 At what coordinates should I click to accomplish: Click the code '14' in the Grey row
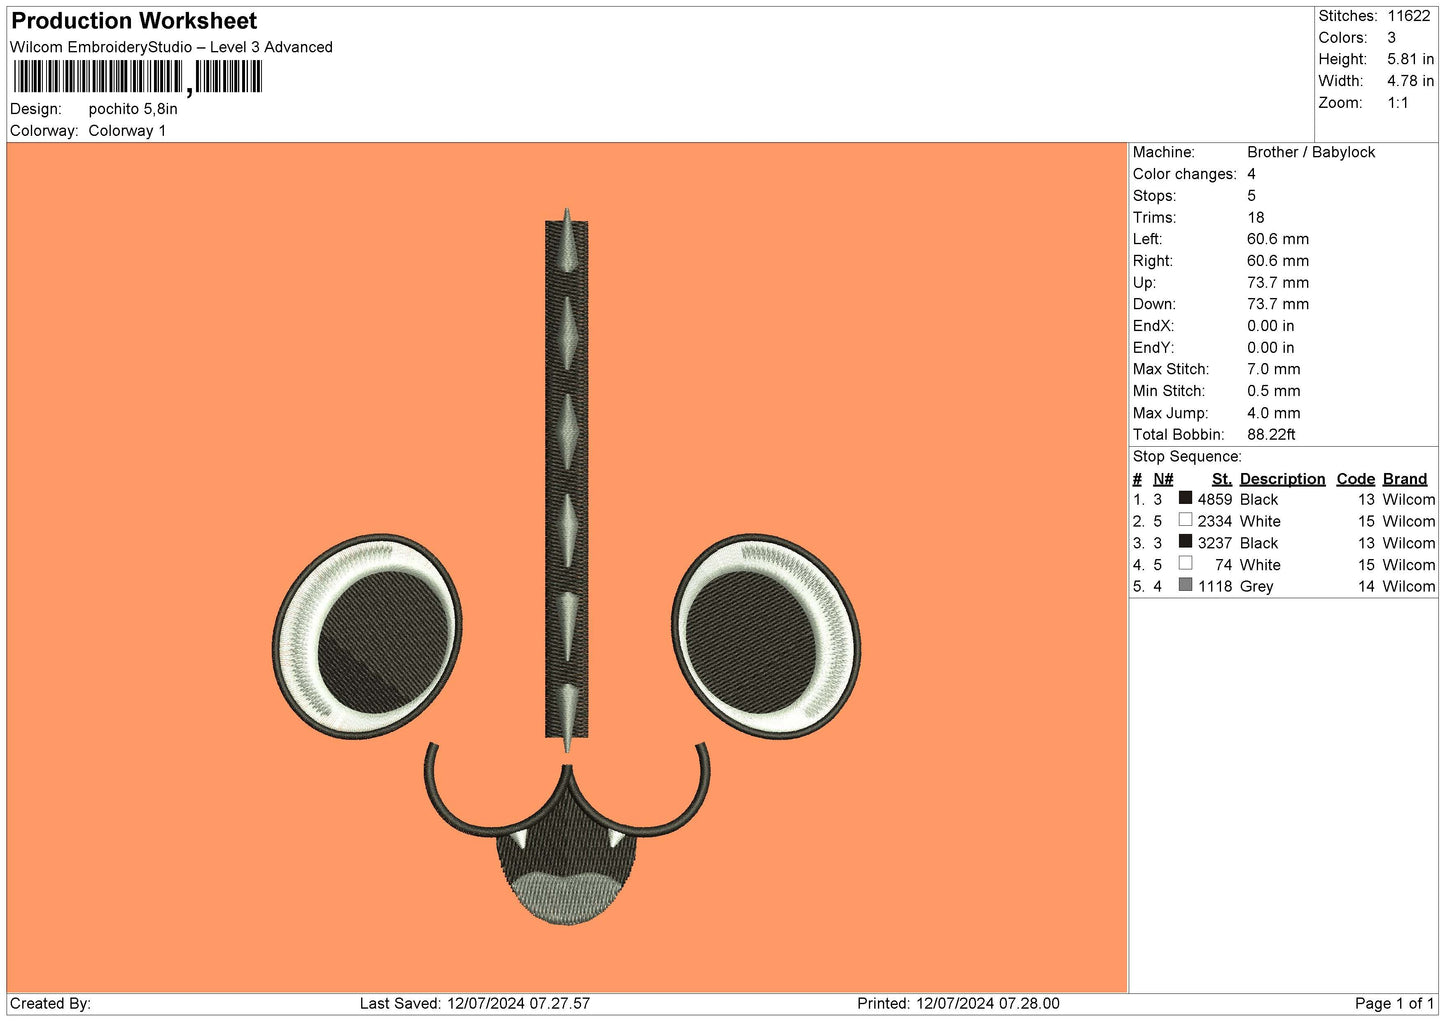pyautogui.click(x=1366, y=587)
